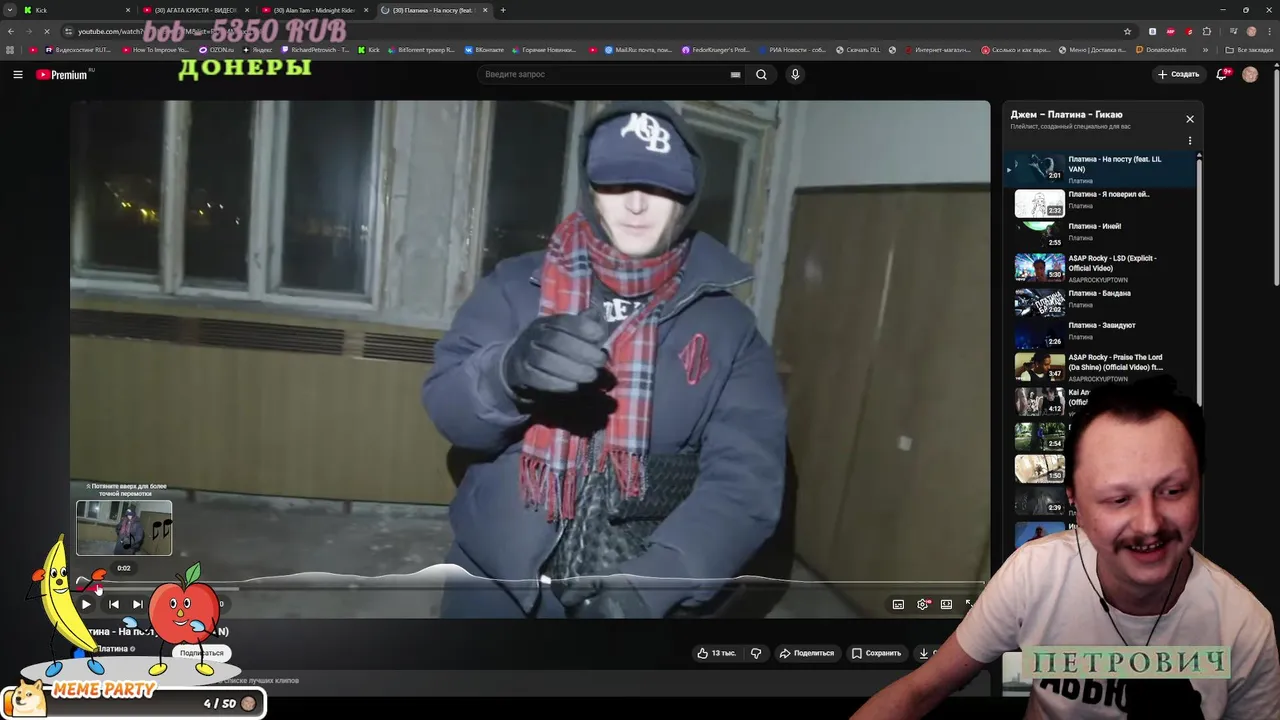Enter fullscreen mode
Image resolution: width=1280 pixels, height=720 pixels.
pos(969,604)
